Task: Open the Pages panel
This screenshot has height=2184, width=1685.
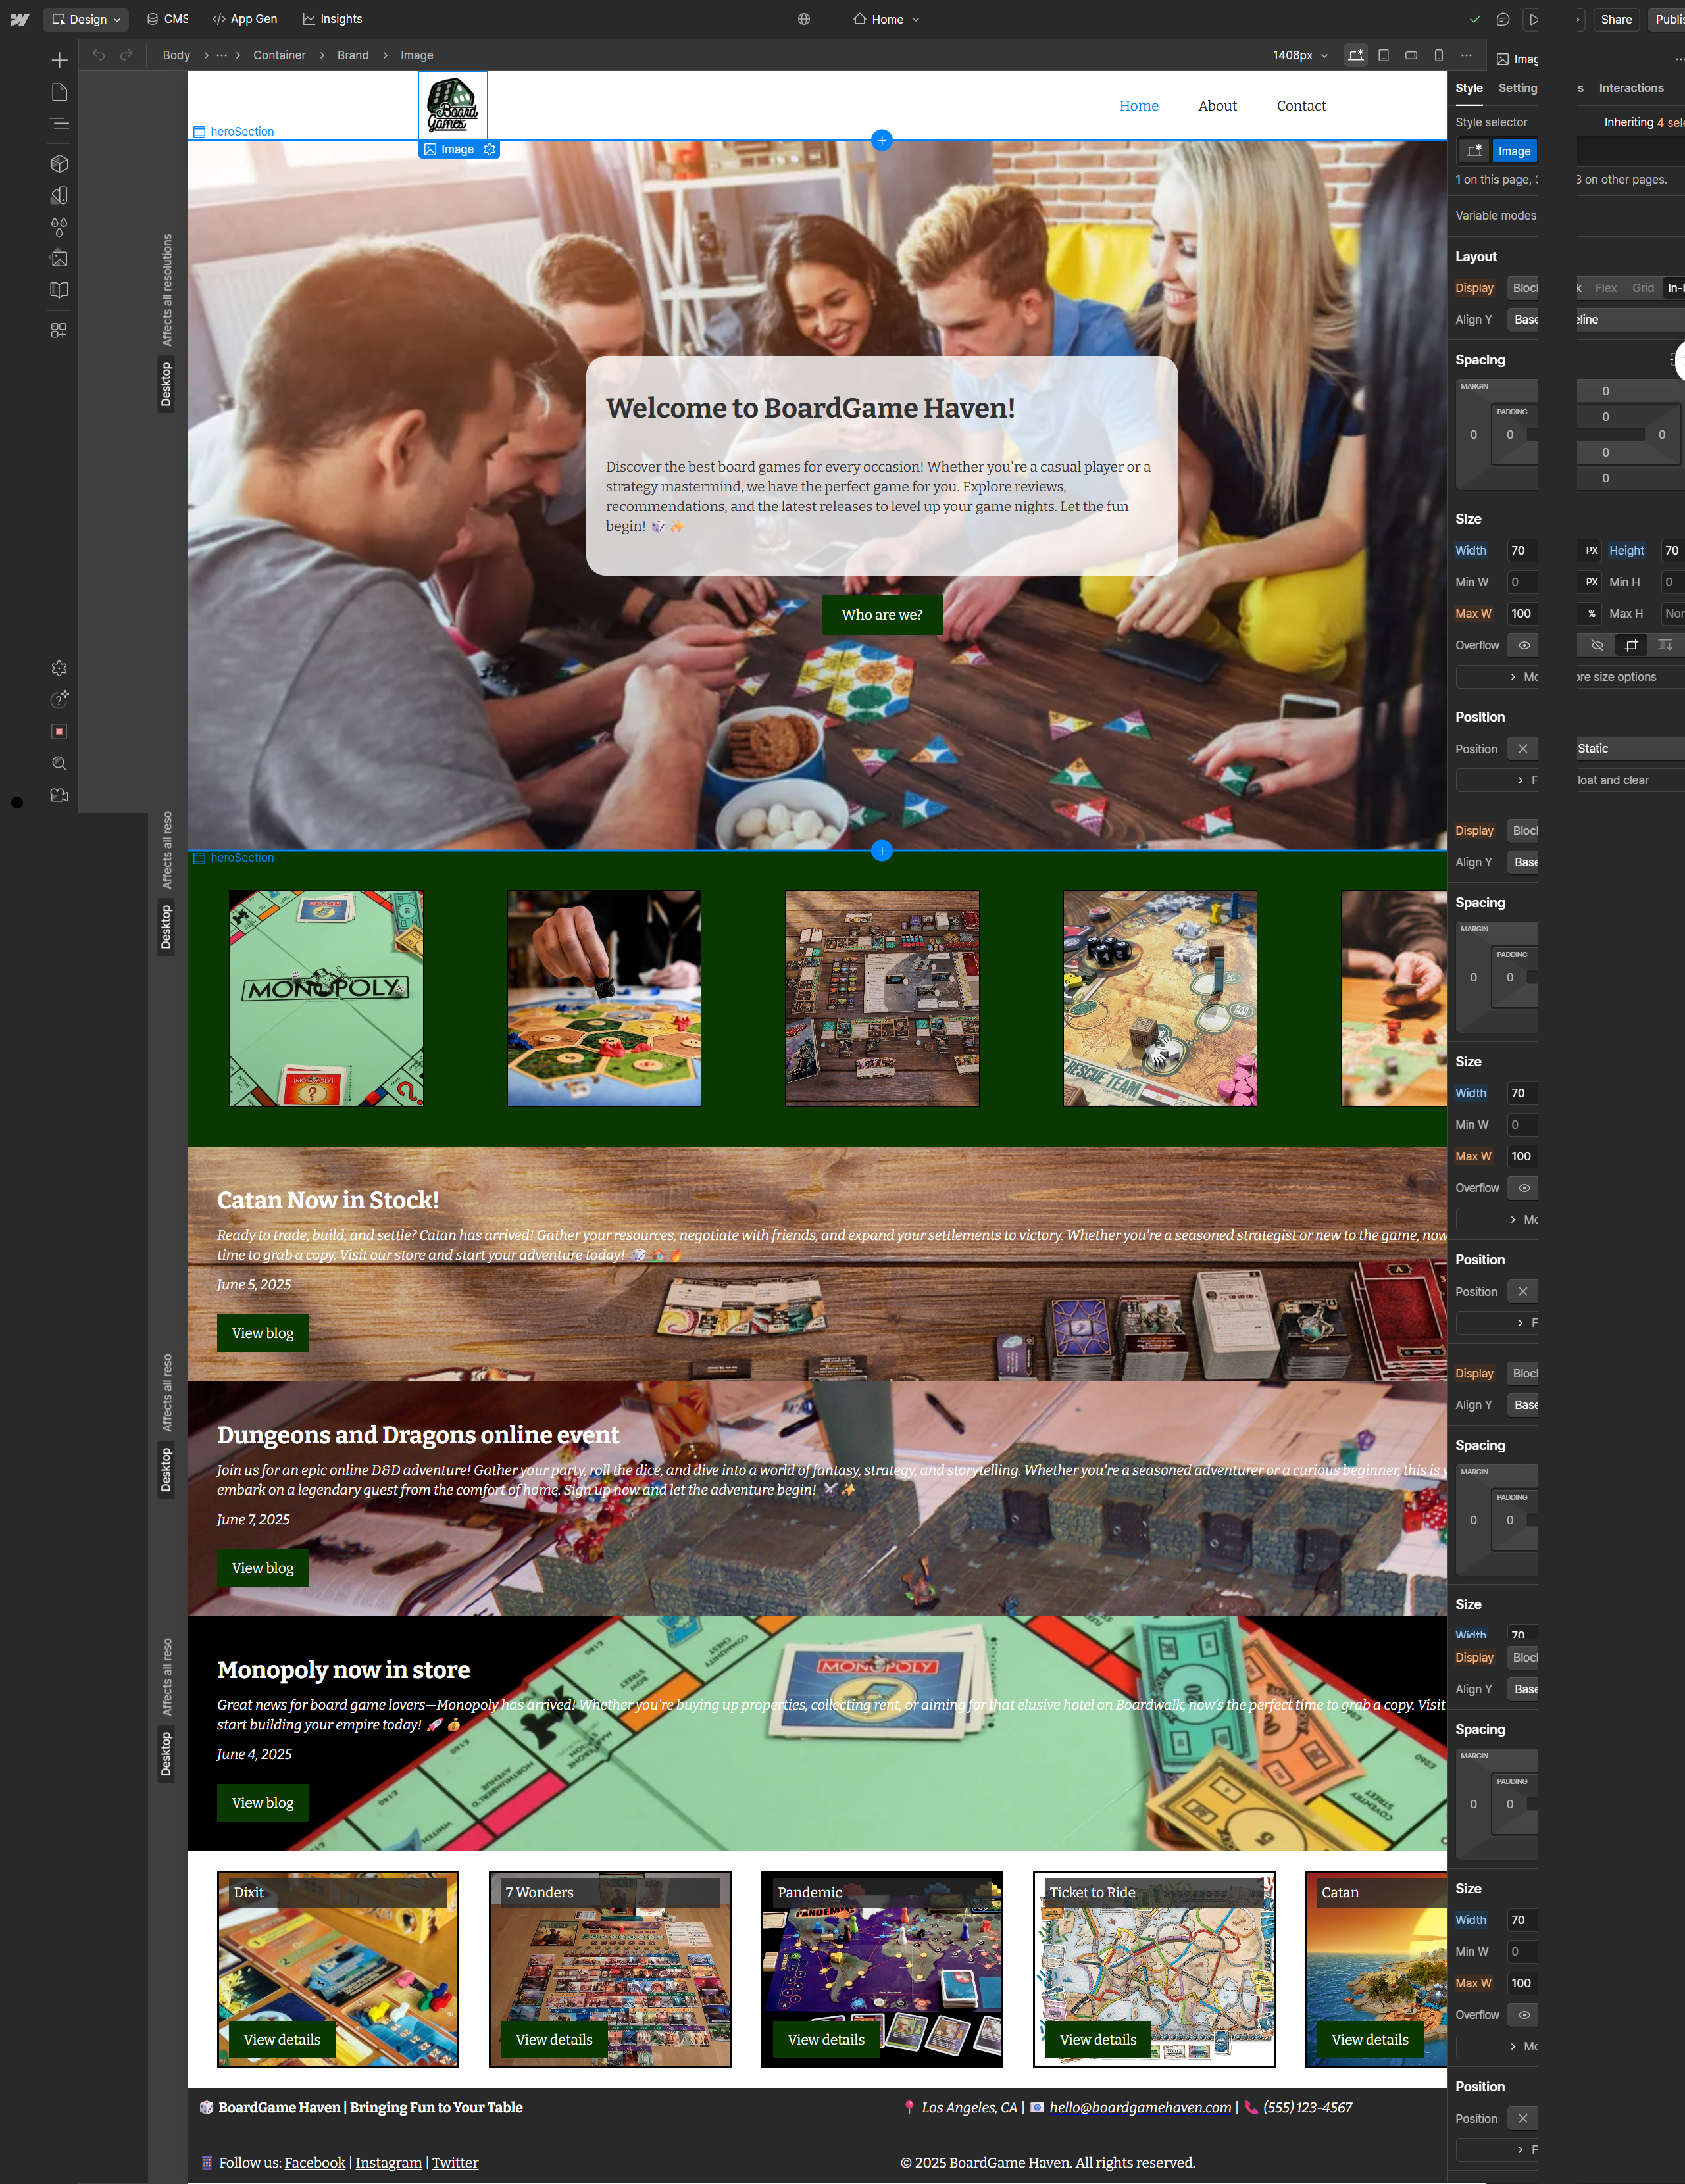Action: tap(59, 92)
